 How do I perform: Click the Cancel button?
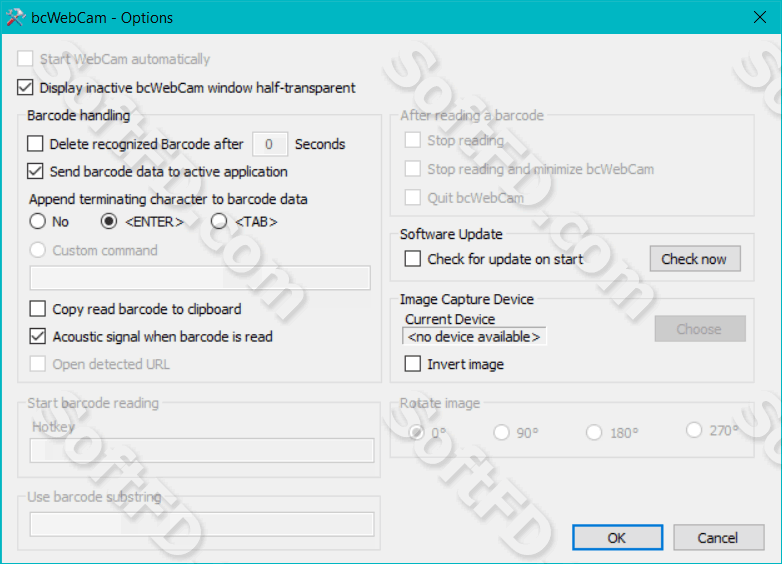click(718, 538)
